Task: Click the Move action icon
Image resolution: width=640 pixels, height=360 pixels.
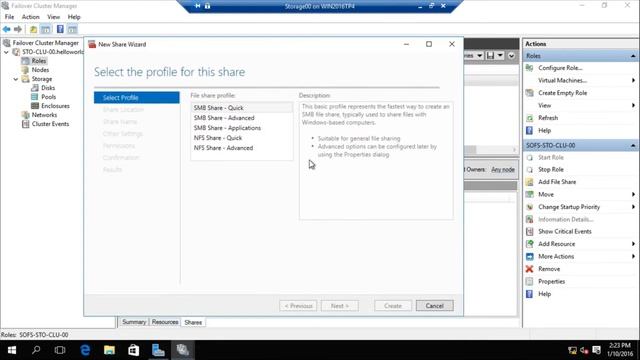Action: tap(529, 194)
